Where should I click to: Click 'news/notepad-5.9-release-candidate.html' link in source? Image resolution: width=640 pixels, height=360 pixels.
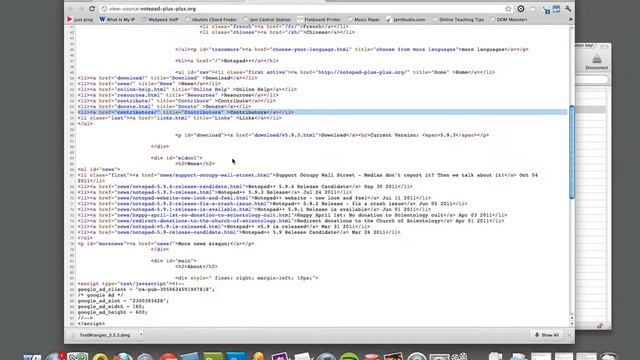coord(177,232)
